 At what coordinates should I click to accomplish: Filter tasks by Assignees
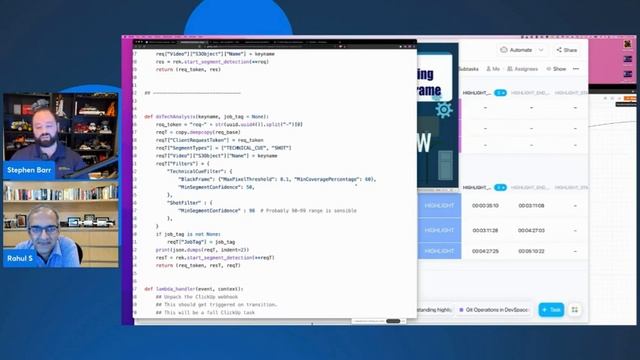(x=522, y=69)
